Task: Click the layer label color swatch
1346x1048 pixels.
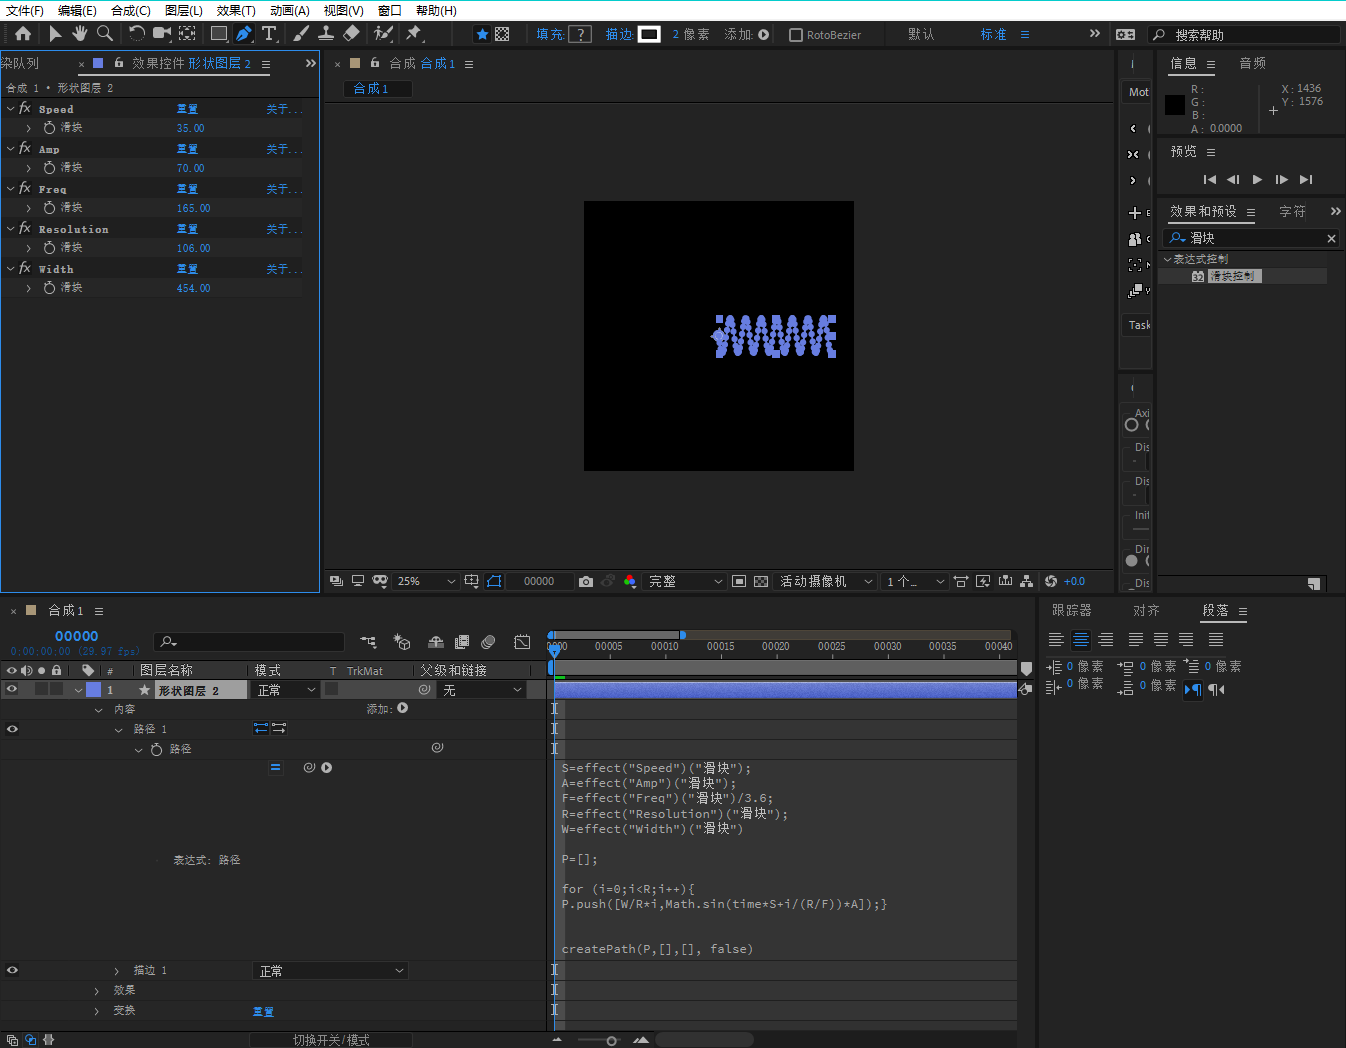Action: pos(94,690)
